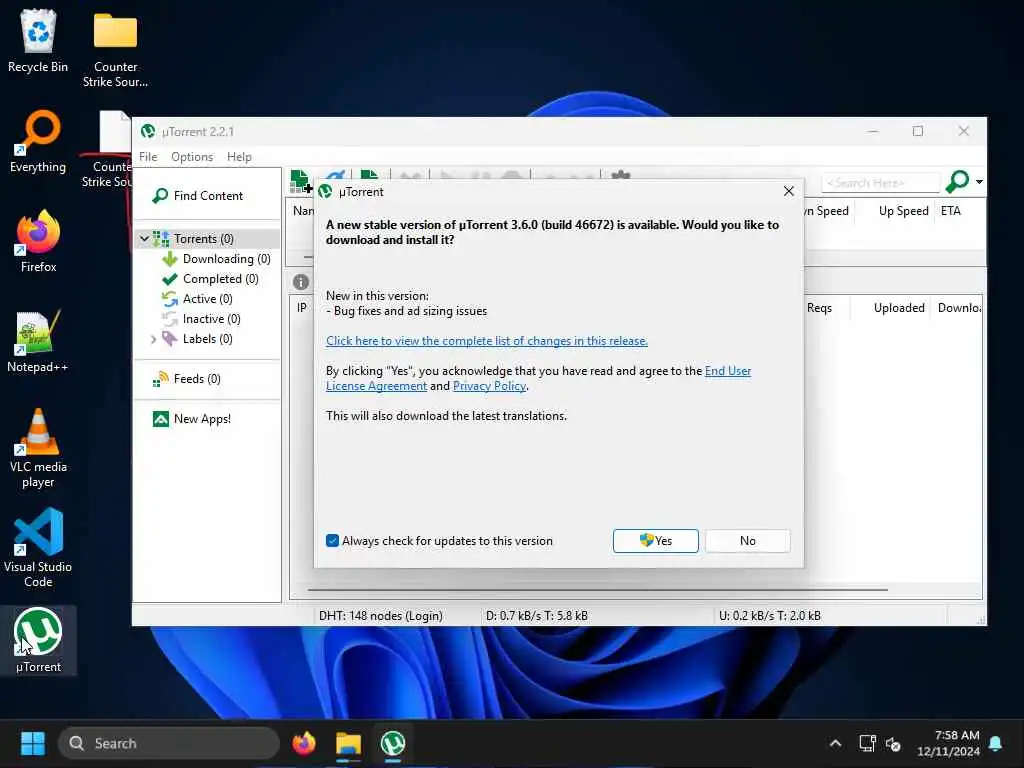Click the Completed checkmark icon
Screen dimensions: 1024x768
170,279
